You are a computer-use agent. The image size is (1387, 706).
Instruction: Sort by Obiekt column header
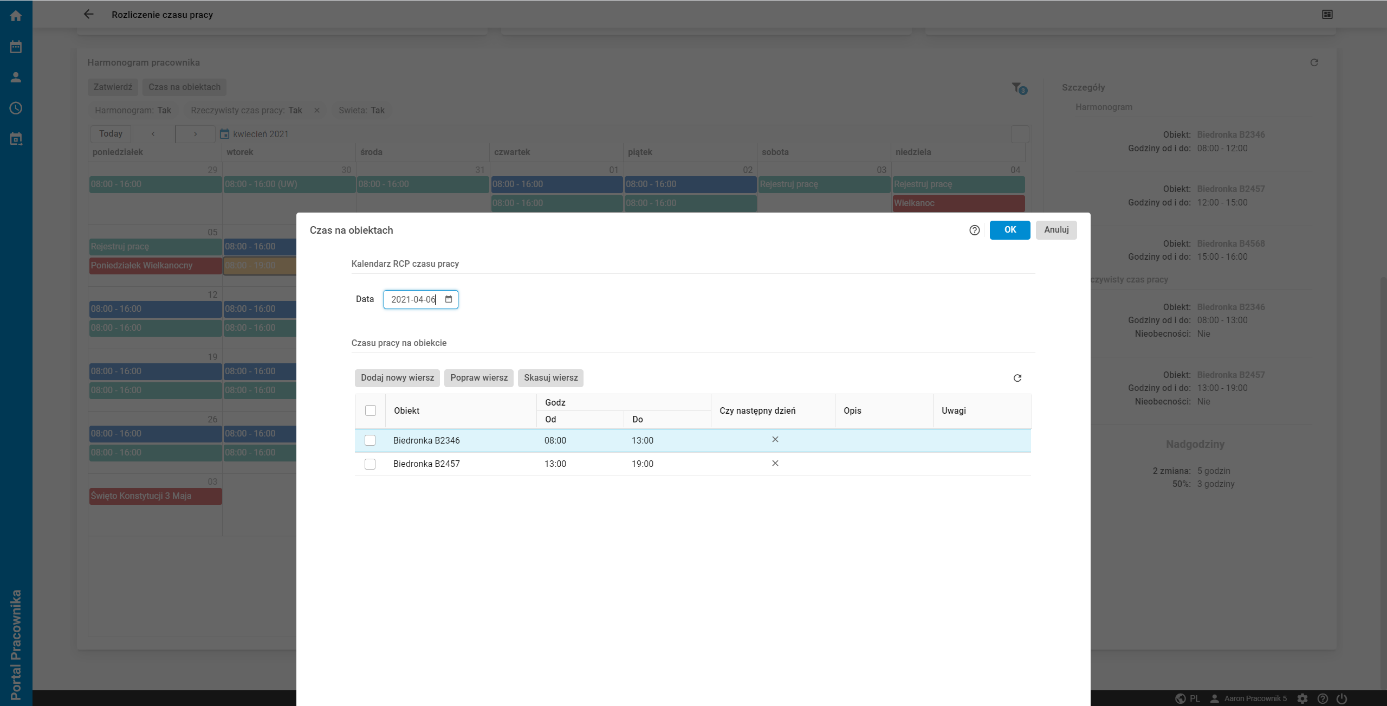[x=460, y=410]
